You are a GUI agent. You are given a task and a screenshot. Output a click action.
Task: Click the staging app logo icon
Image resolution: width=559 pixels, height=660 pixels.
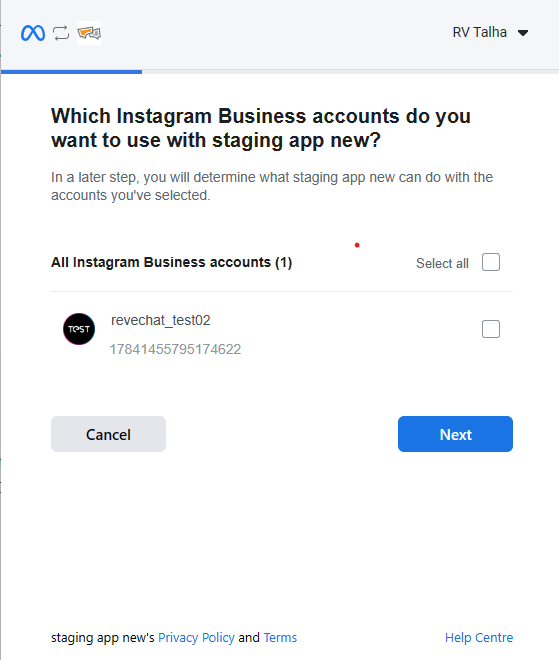point(89,33)
